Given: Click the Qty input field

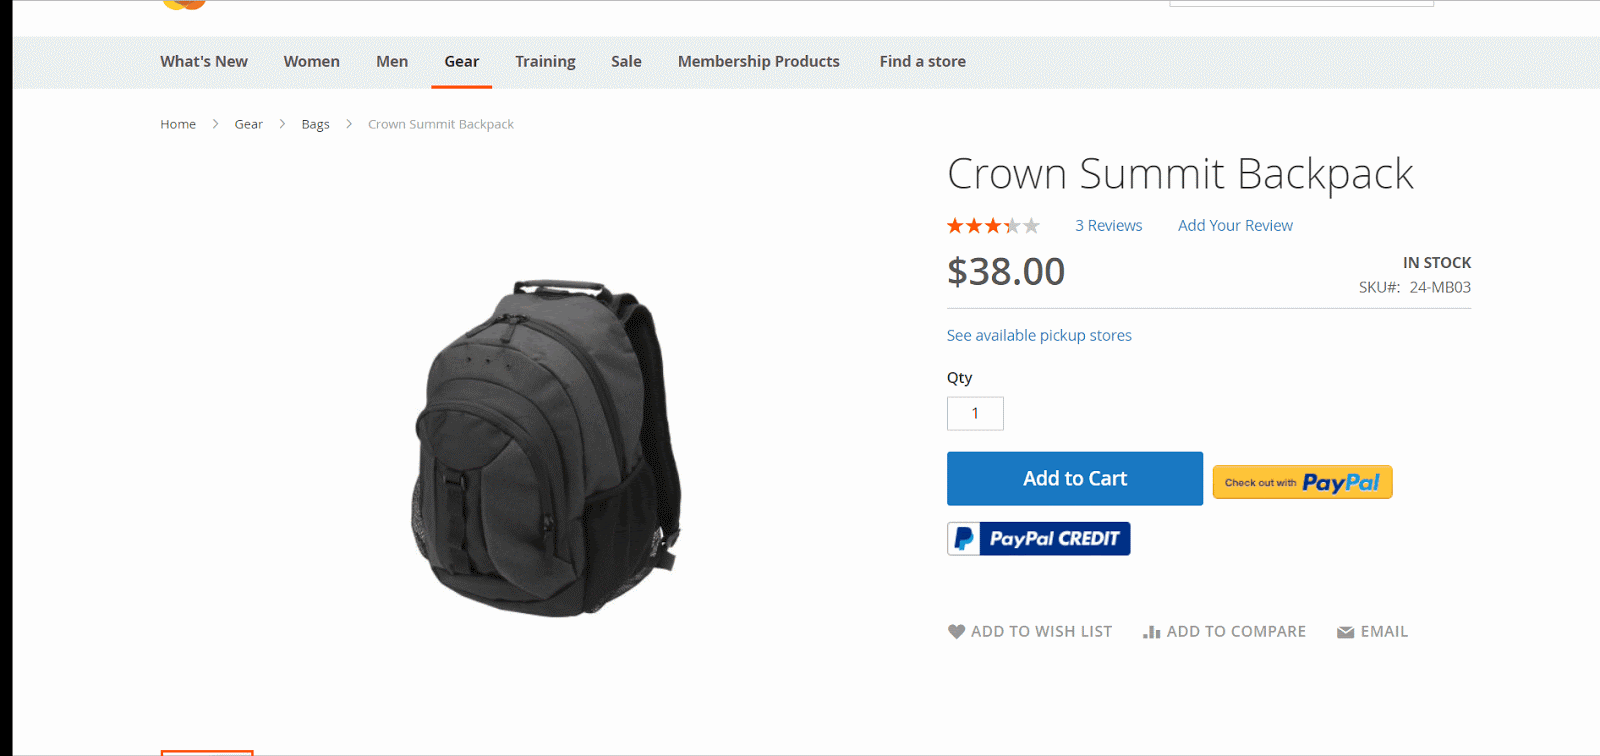Looking at the screenshot, I should tap(975, 414).
